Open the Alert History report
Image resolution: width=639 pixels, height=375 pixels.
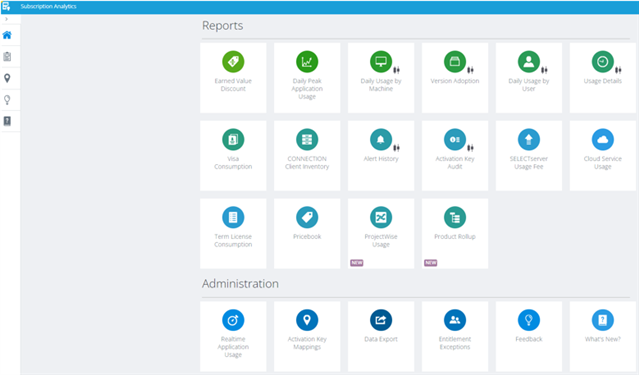(381, 156)
